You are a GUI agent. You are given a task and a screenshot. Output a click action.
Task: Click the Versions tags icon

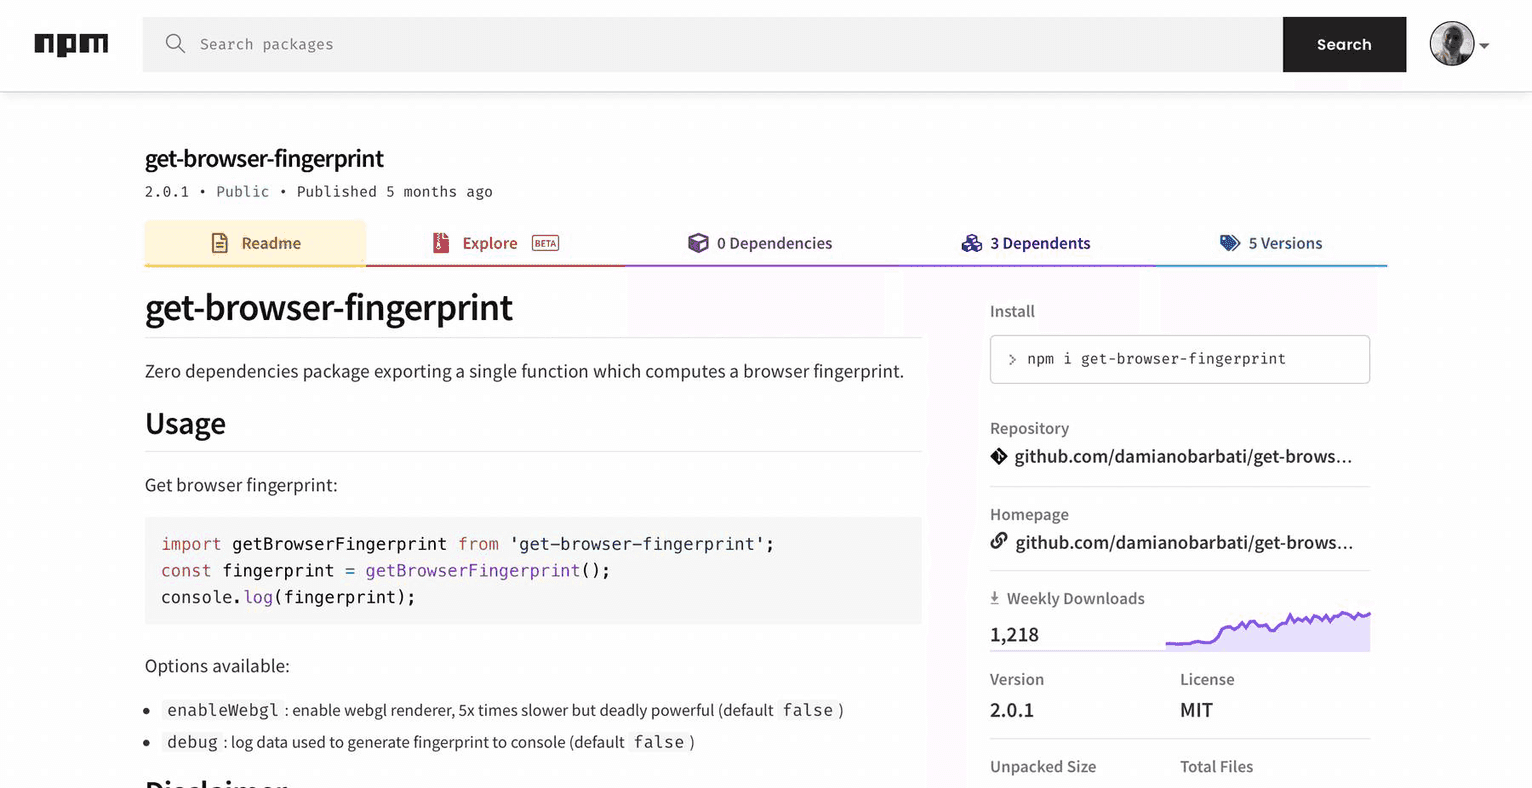coord(1230,242)
